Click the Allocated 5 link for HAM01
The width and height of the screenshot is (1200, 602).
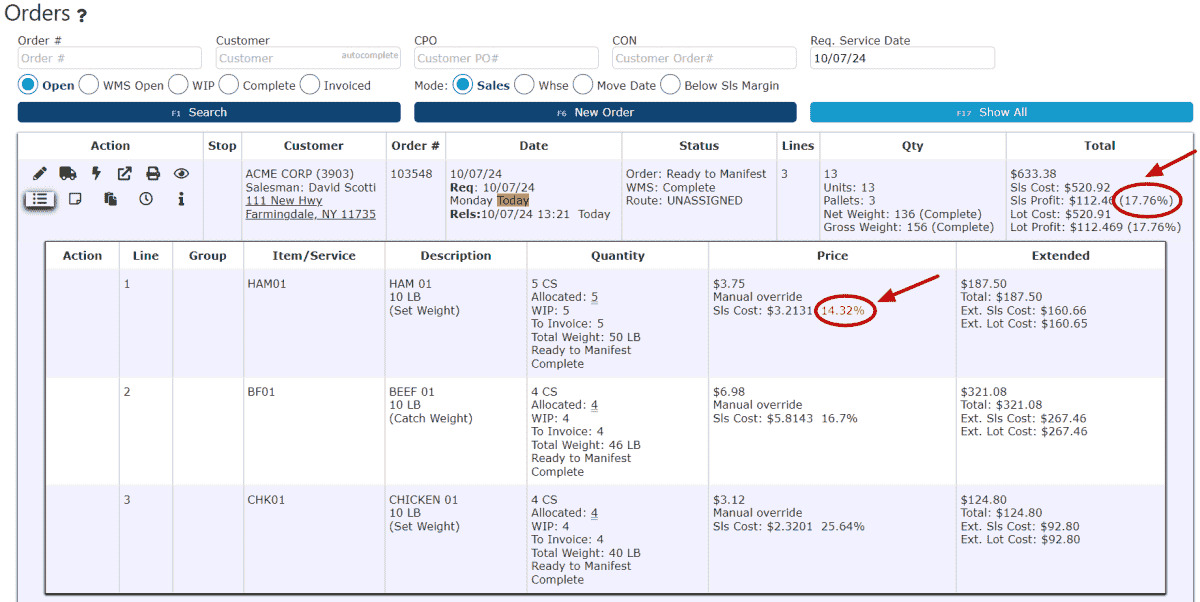click(x=594, y=297)
